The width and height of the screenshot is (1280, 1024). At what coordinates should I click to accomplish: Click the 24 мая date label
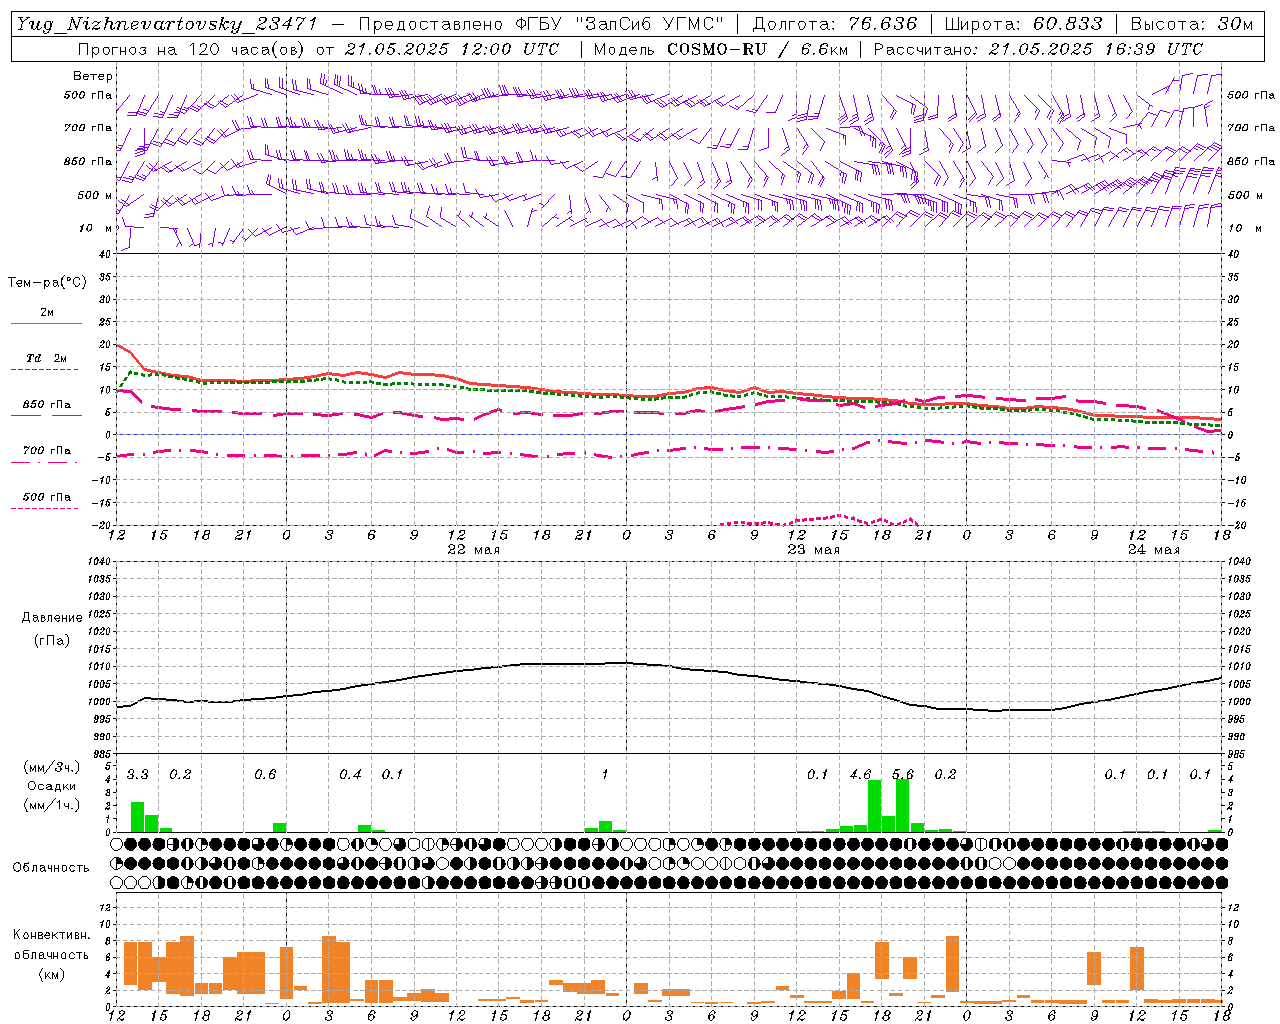click(x=1154, y=549)
